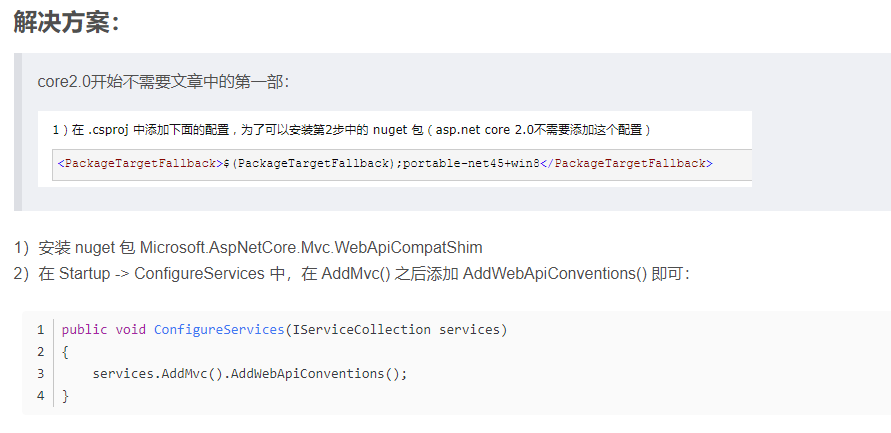Viewport: 891px width, 433px height.
Task: Open the embedded .csproj configuration screenshot image
Action: pyautogui.click(x=400, y=148)
